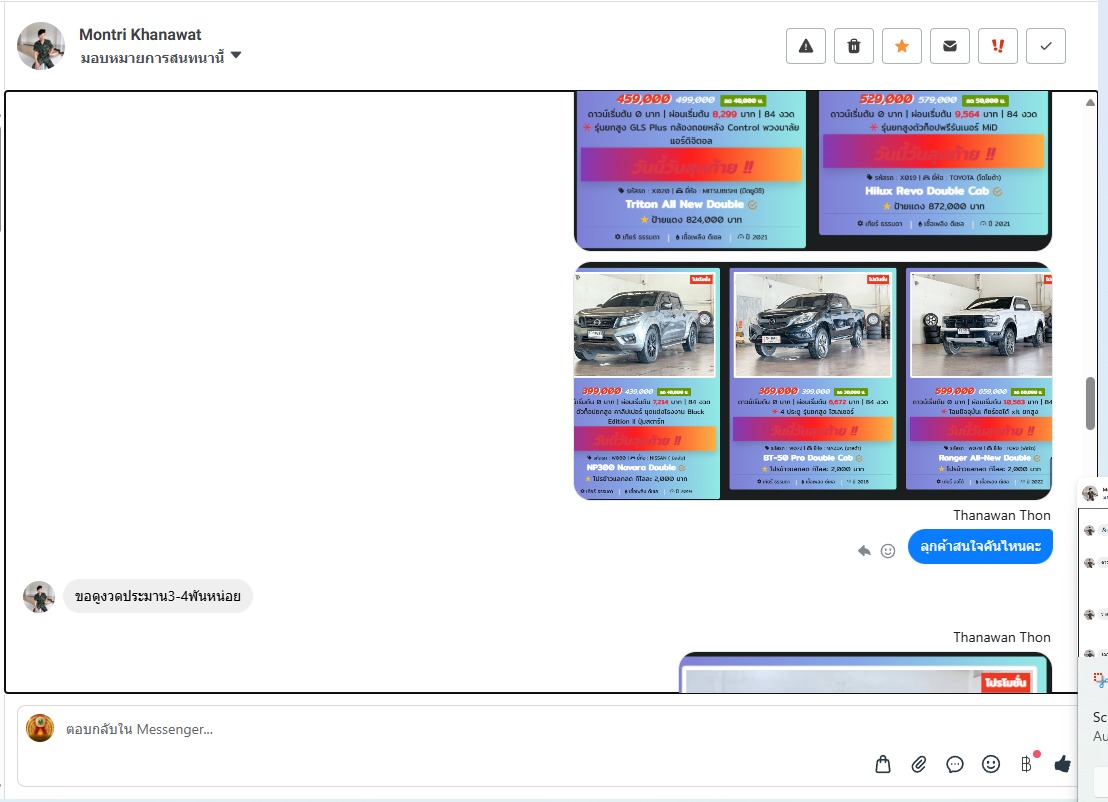Click the Thanawan Thon label above the blue message

(1001, 515)
